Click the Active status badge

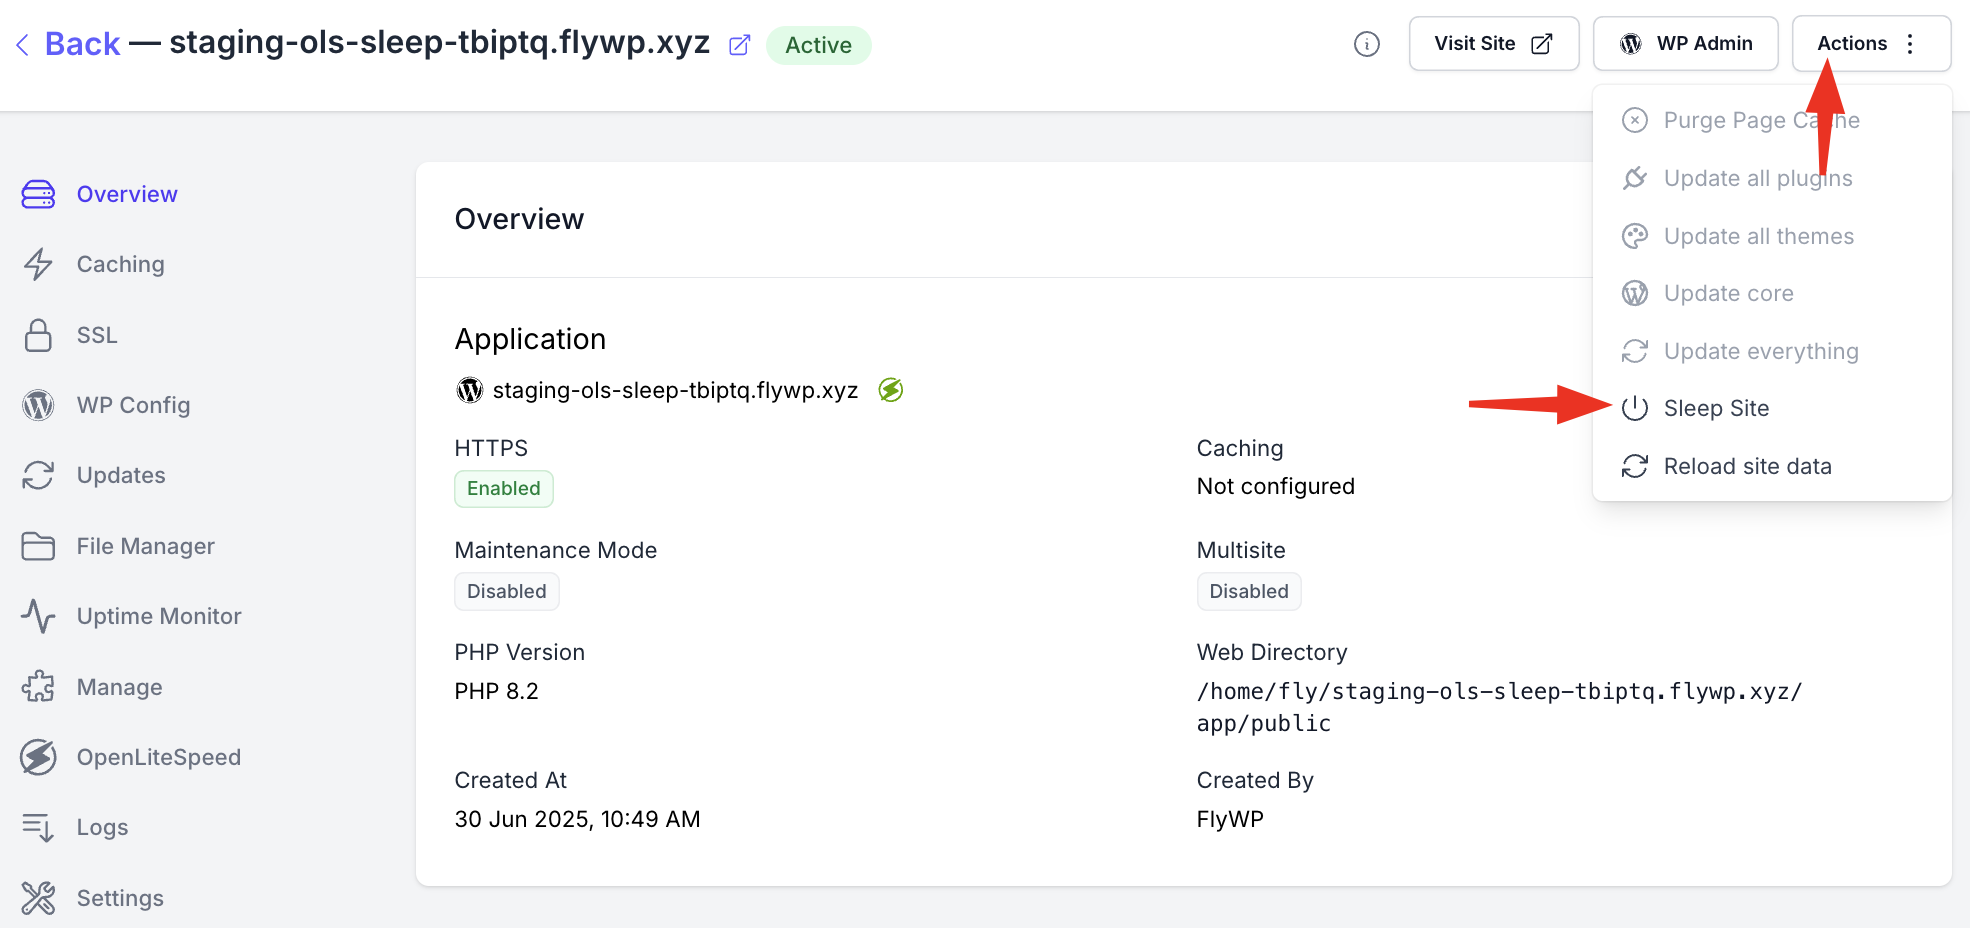pos(819,45)
